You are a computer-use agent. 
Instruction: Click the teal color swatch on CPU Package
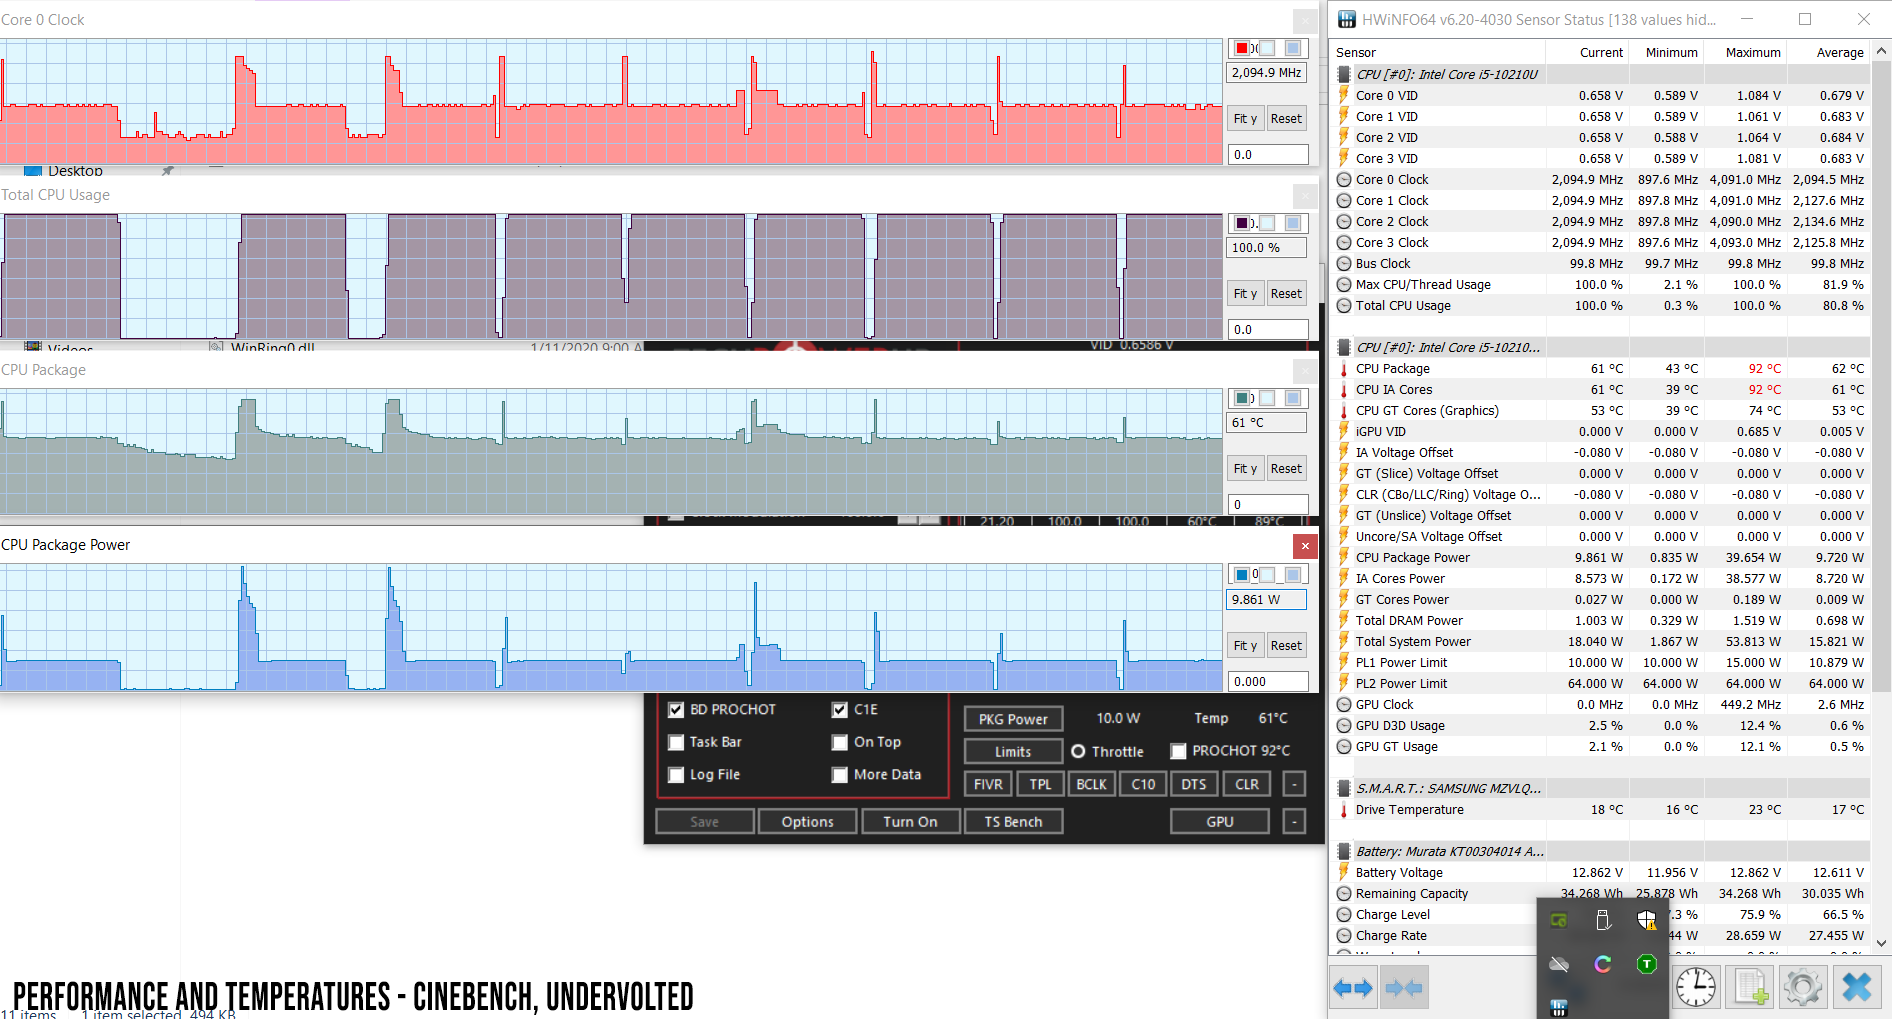pyautogui.click(x=1241, y=398)
